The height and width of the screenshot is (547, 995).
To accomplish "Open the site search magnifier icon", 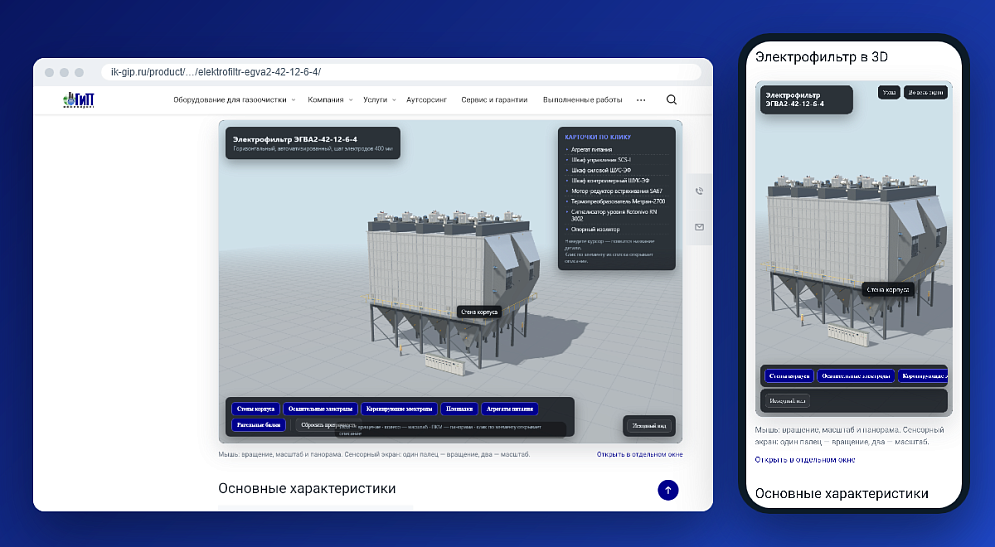I will click(x=671, y=100).
